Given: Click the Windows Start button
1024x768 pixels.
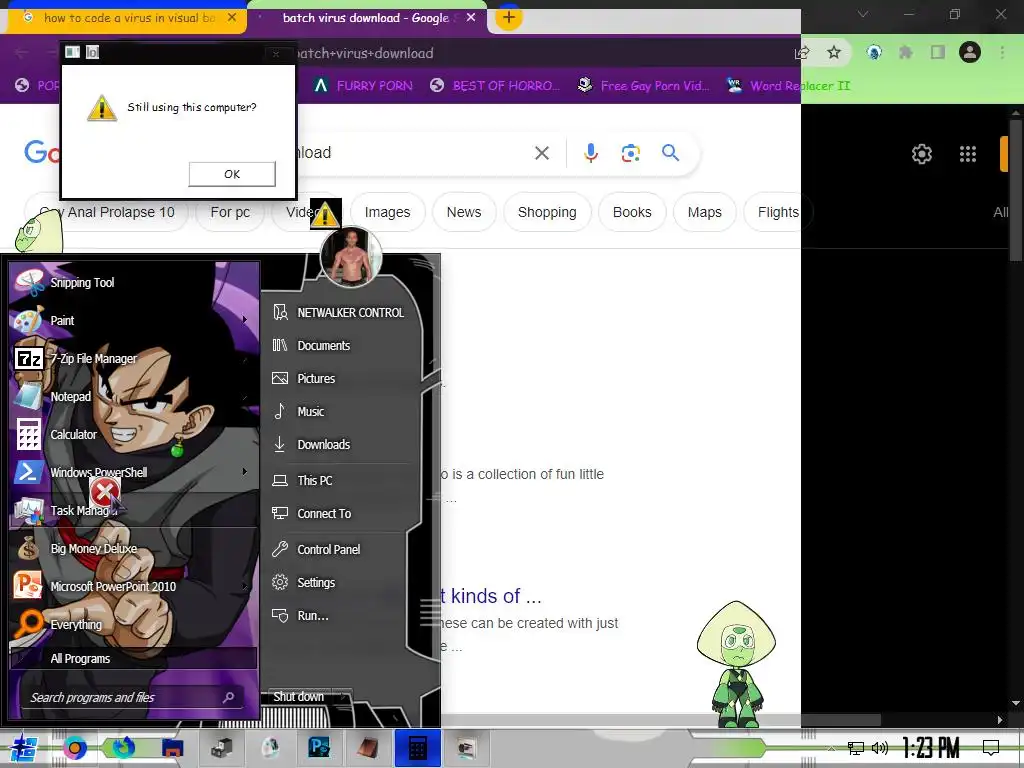Looking at the screenshot, I should 22,748.
